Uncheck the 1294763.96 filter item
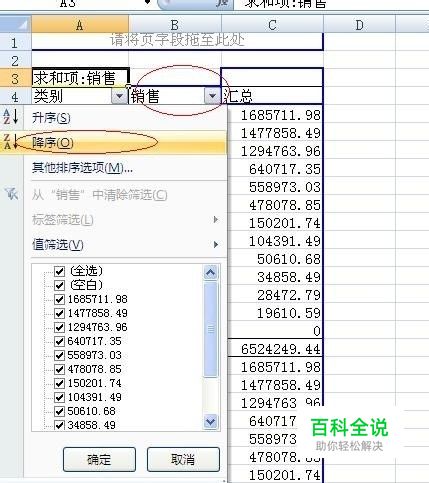Viewport: 429px width, 483px height. click(59, 327)
